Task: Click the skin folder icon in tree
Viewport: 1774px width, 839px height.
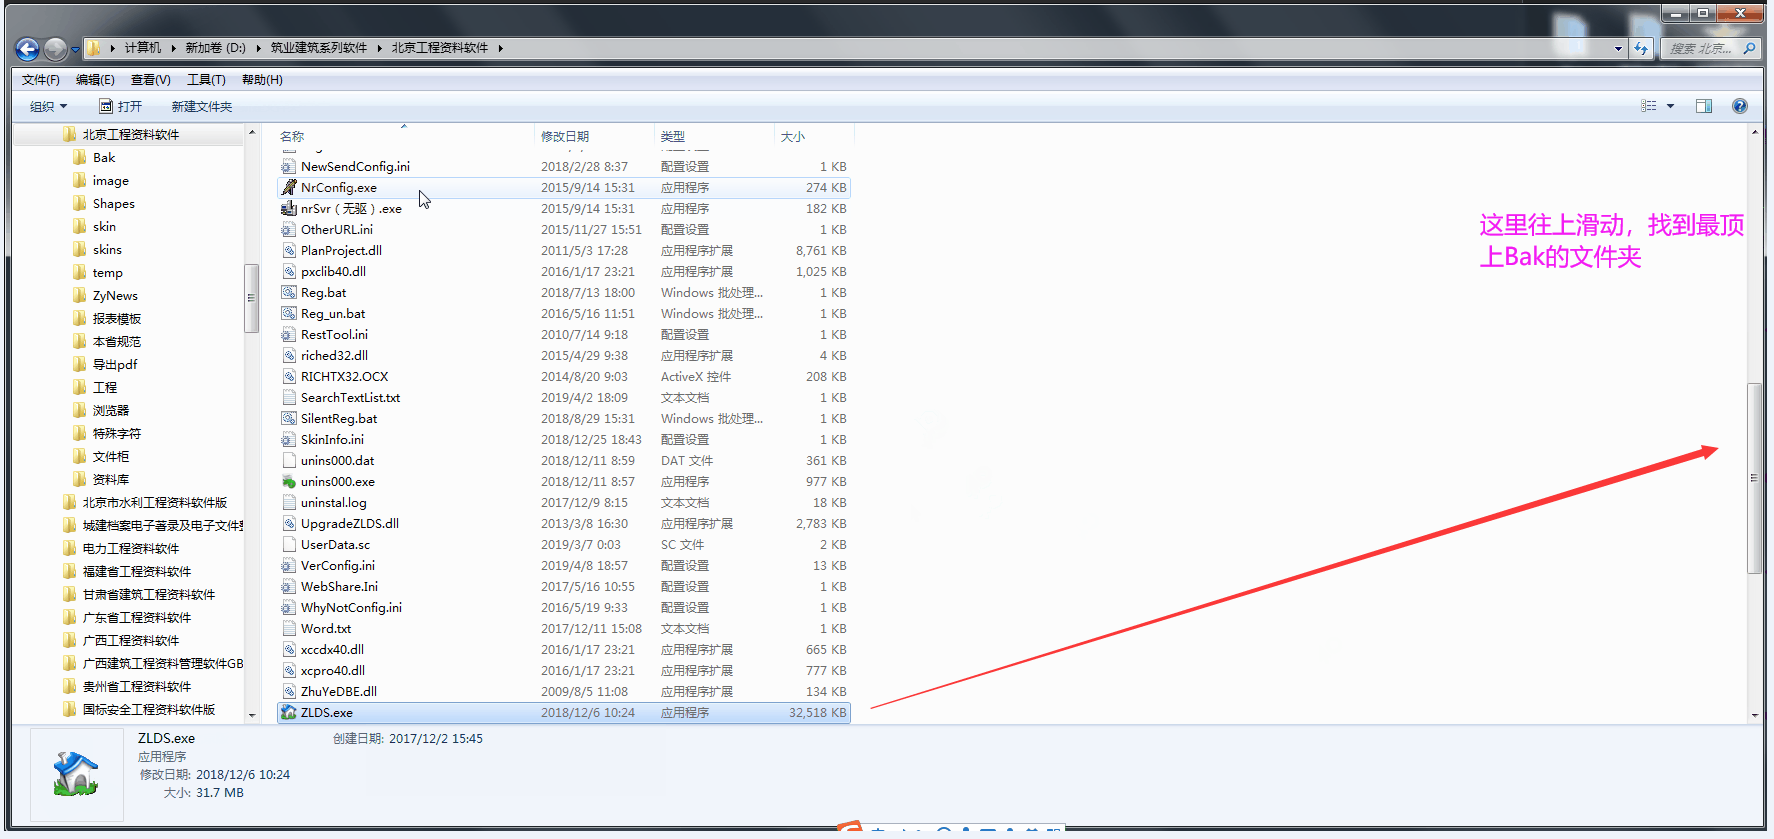Action: click(80, 227)
